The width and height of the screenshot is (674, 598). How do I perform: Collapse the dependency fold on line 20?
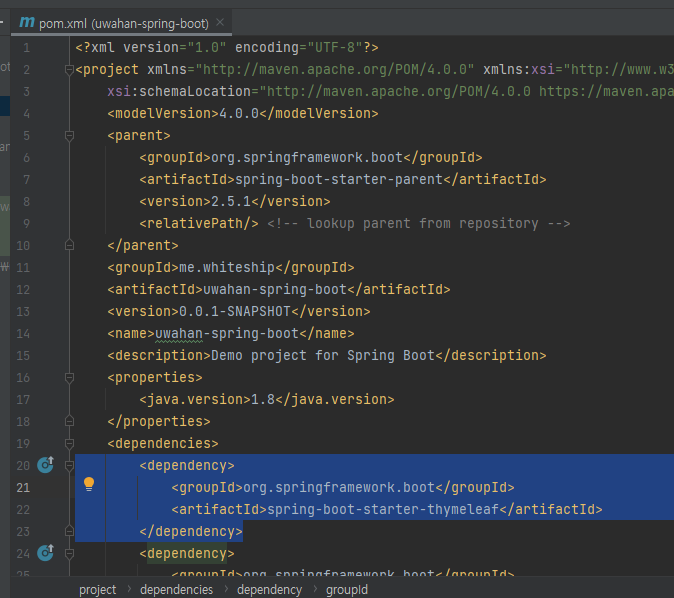click(x=69, y=466)
